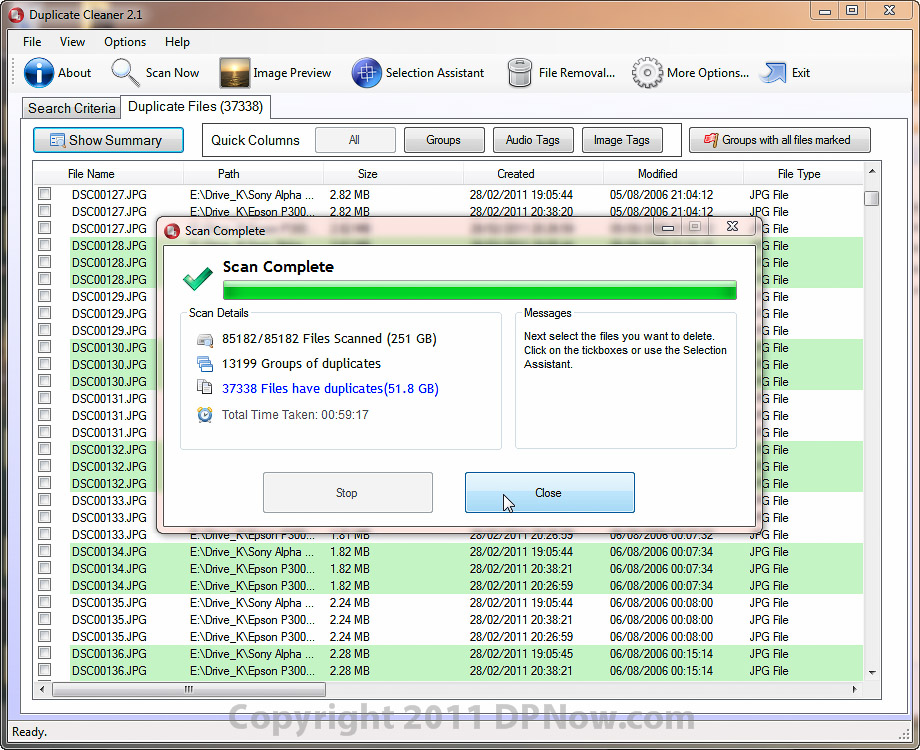Select the first DSC00136.JPG checkbox
Viewport: 920px width, 750px height.
(45, 653)
